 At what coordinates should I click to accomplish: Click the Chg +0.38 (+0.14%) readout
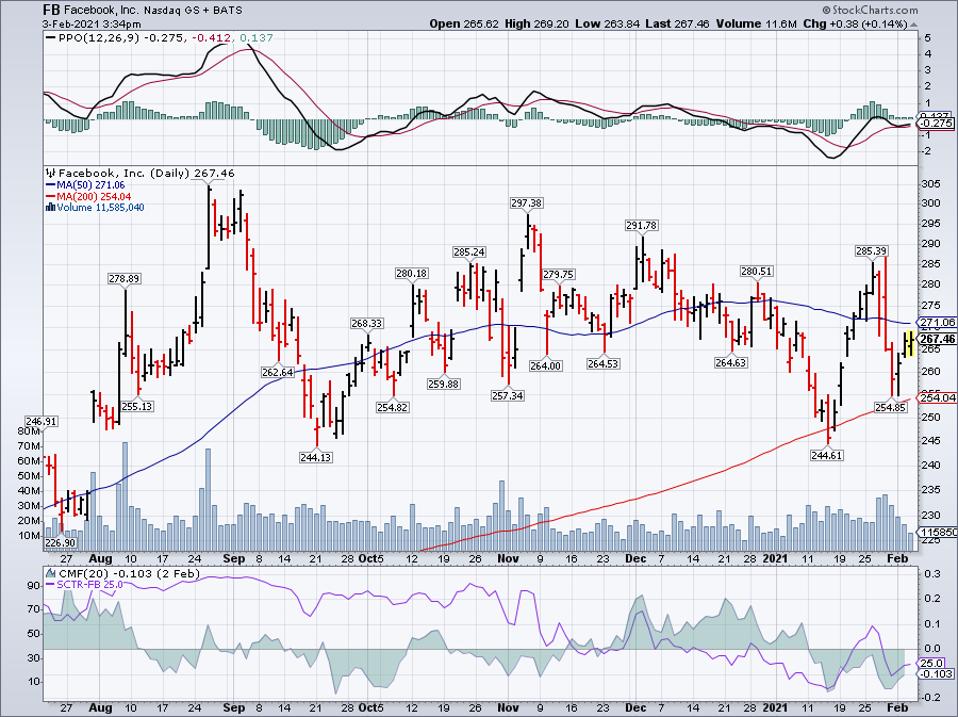860,24
